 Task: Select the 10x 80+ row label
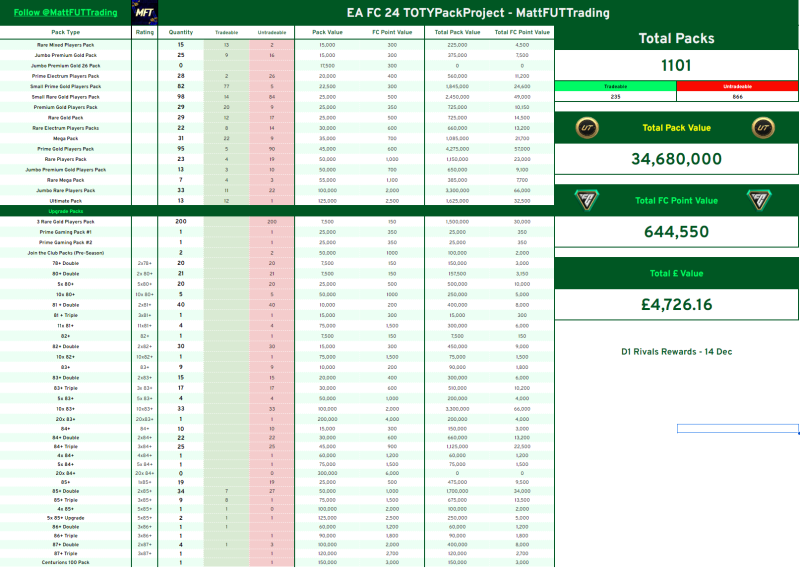point(66,294)
